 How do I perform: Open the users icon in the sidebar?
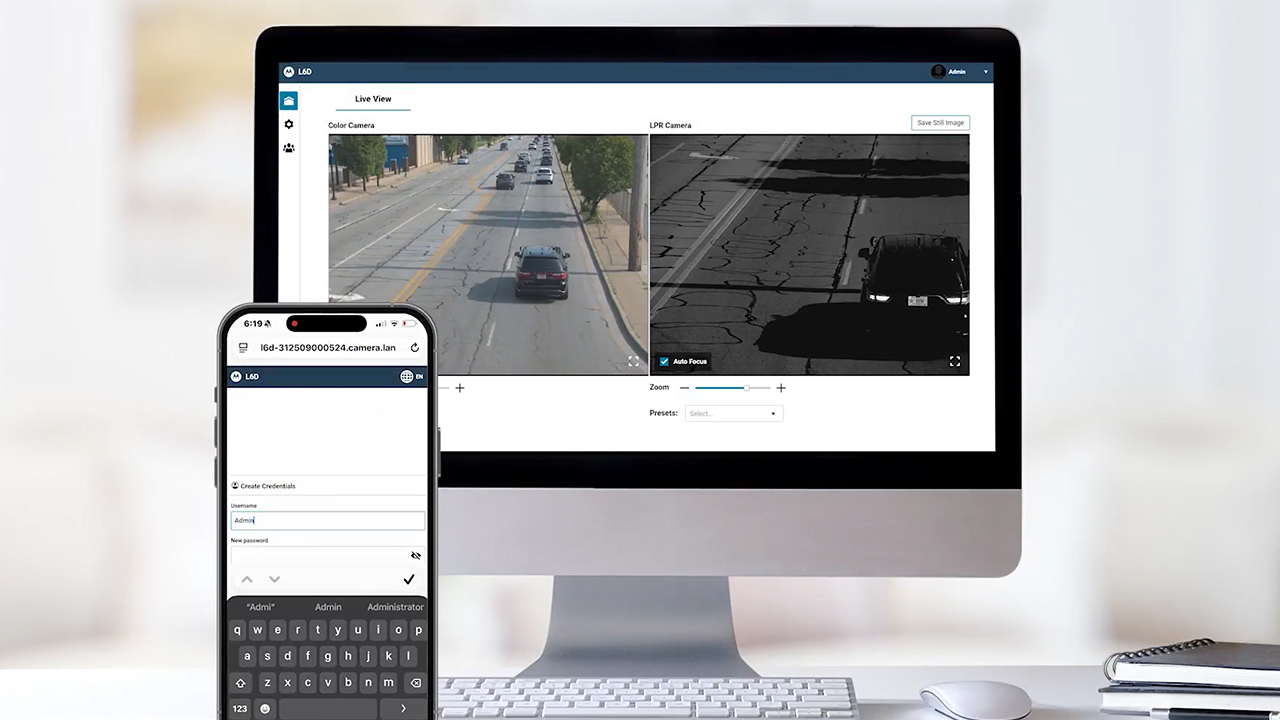[289, 148]
